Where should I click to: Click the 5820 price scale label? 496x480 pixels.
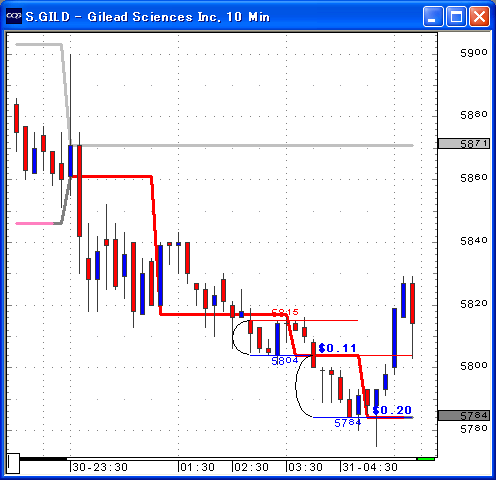[474, 303]
